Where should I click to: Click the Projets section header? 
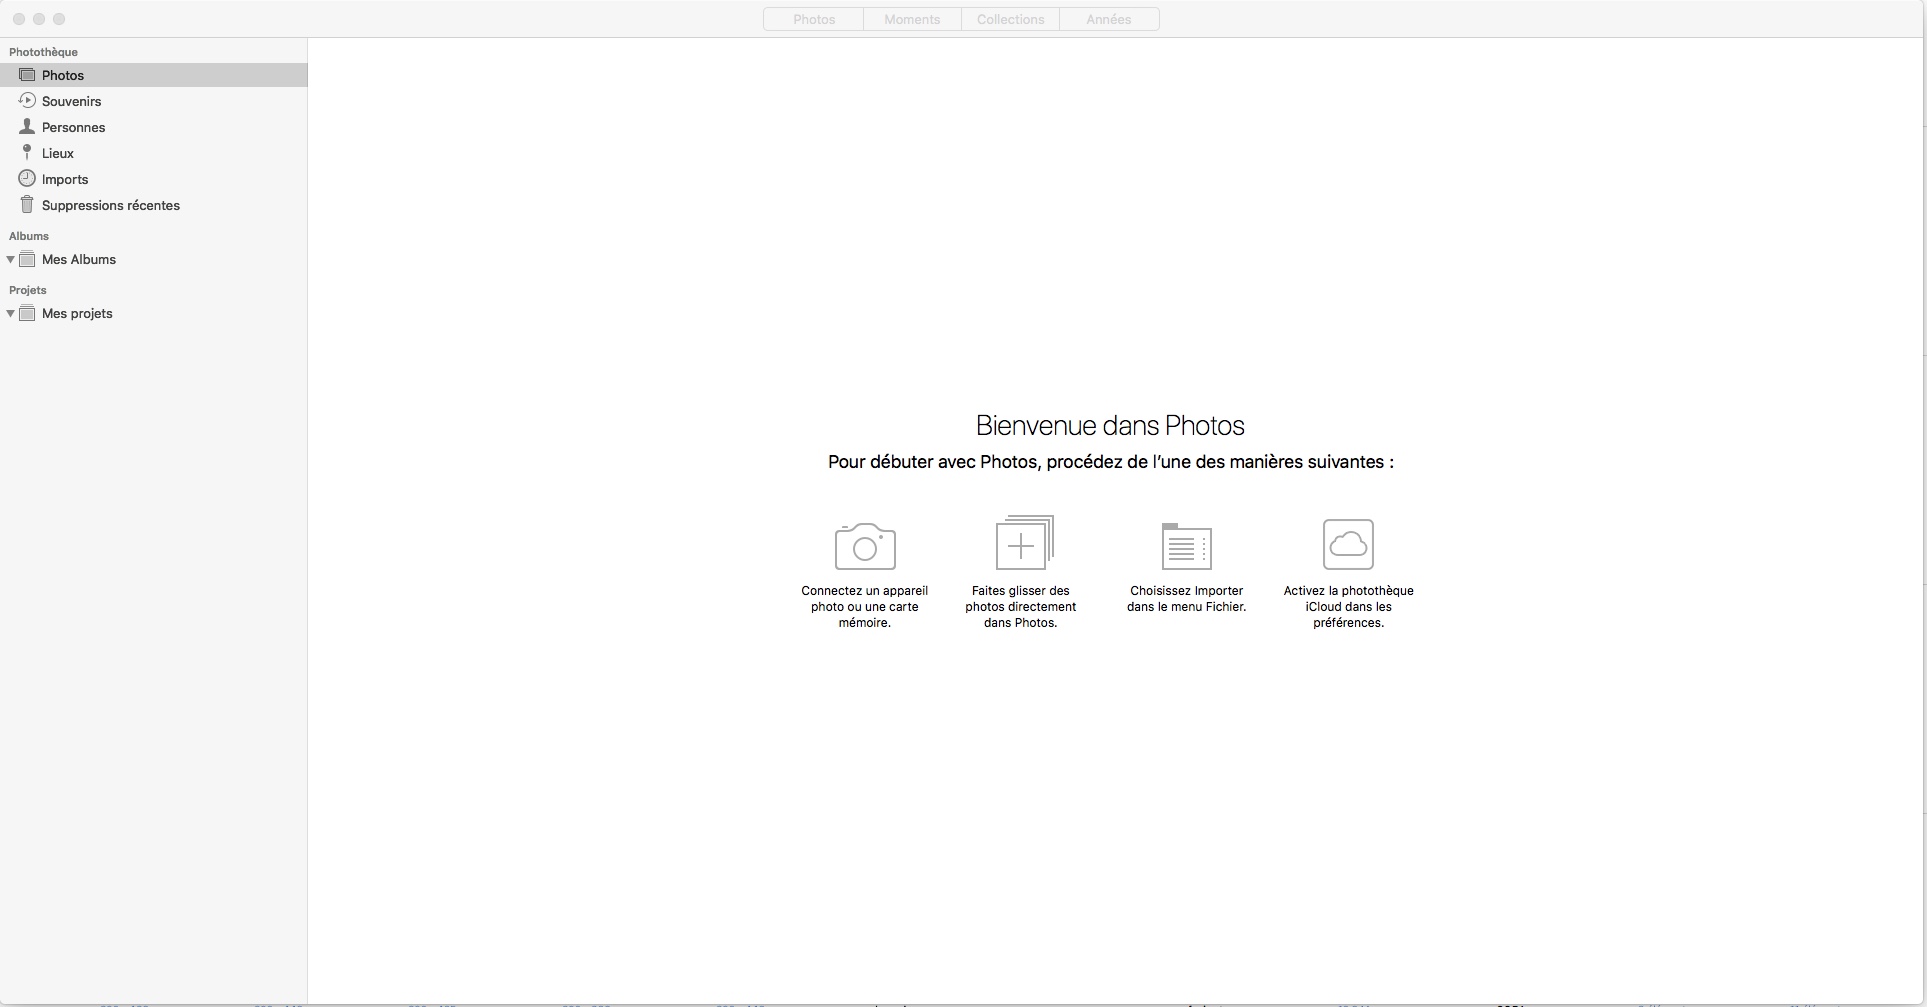pos(28,290)
